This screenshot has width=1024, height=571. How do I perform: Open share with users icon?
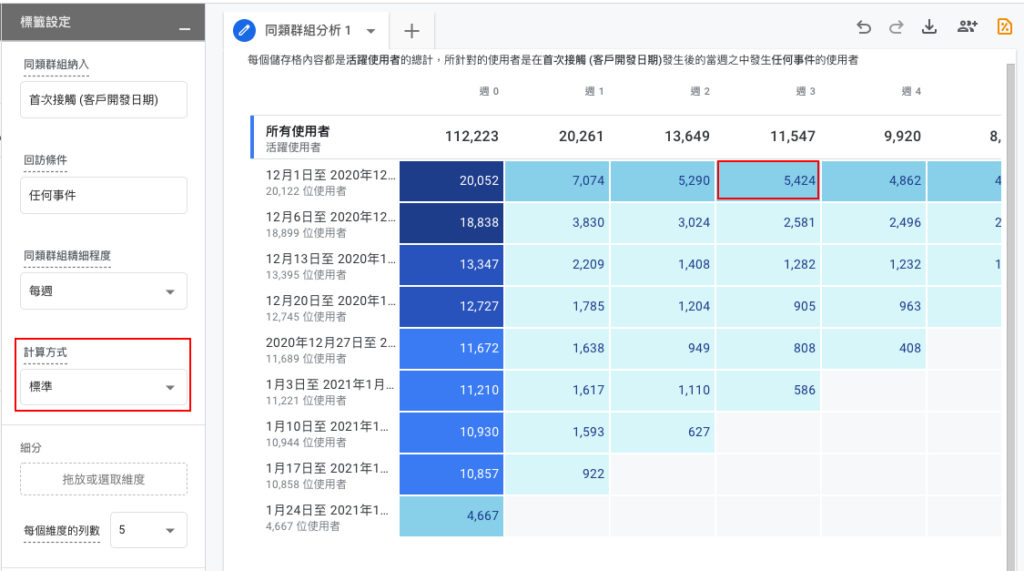(967, 27)
